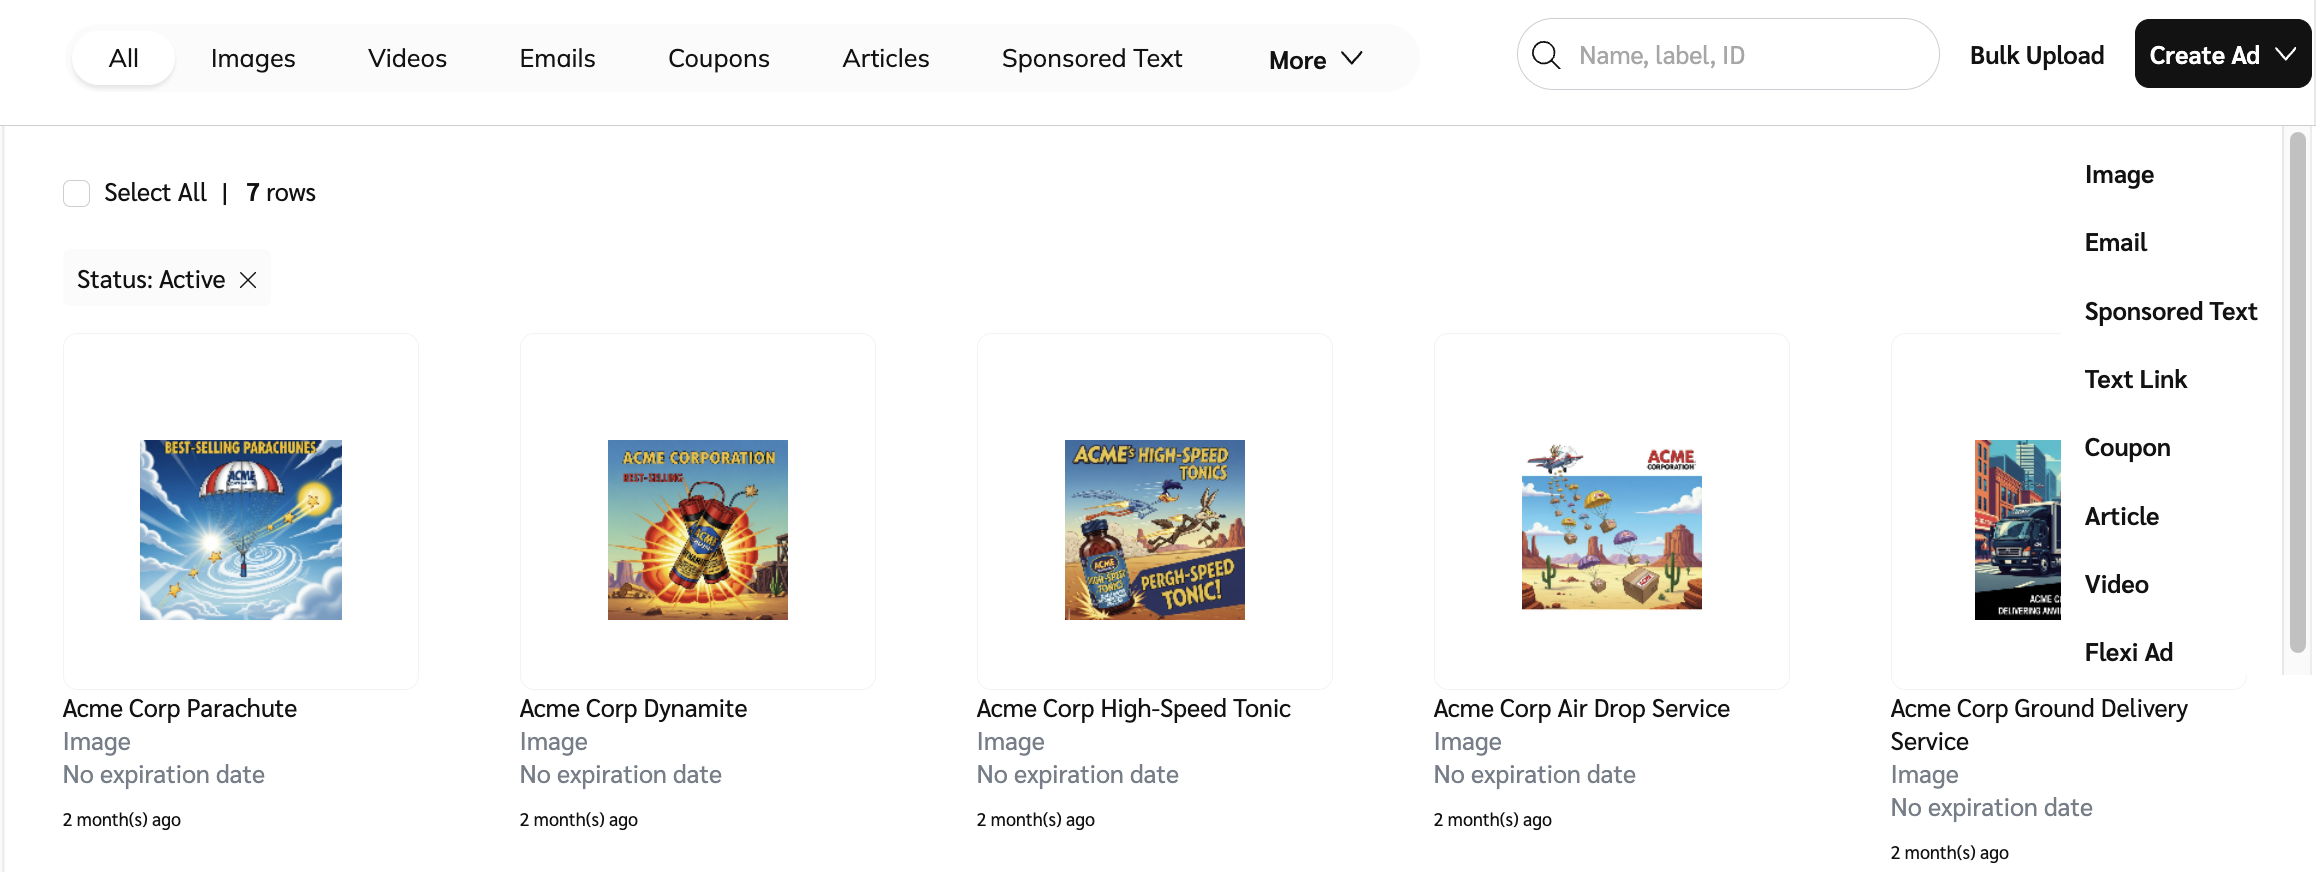Open the High-Speed Tonic ad thumbnail
The width and height of the screenshot is (2316, 872).
point(1154,530)
